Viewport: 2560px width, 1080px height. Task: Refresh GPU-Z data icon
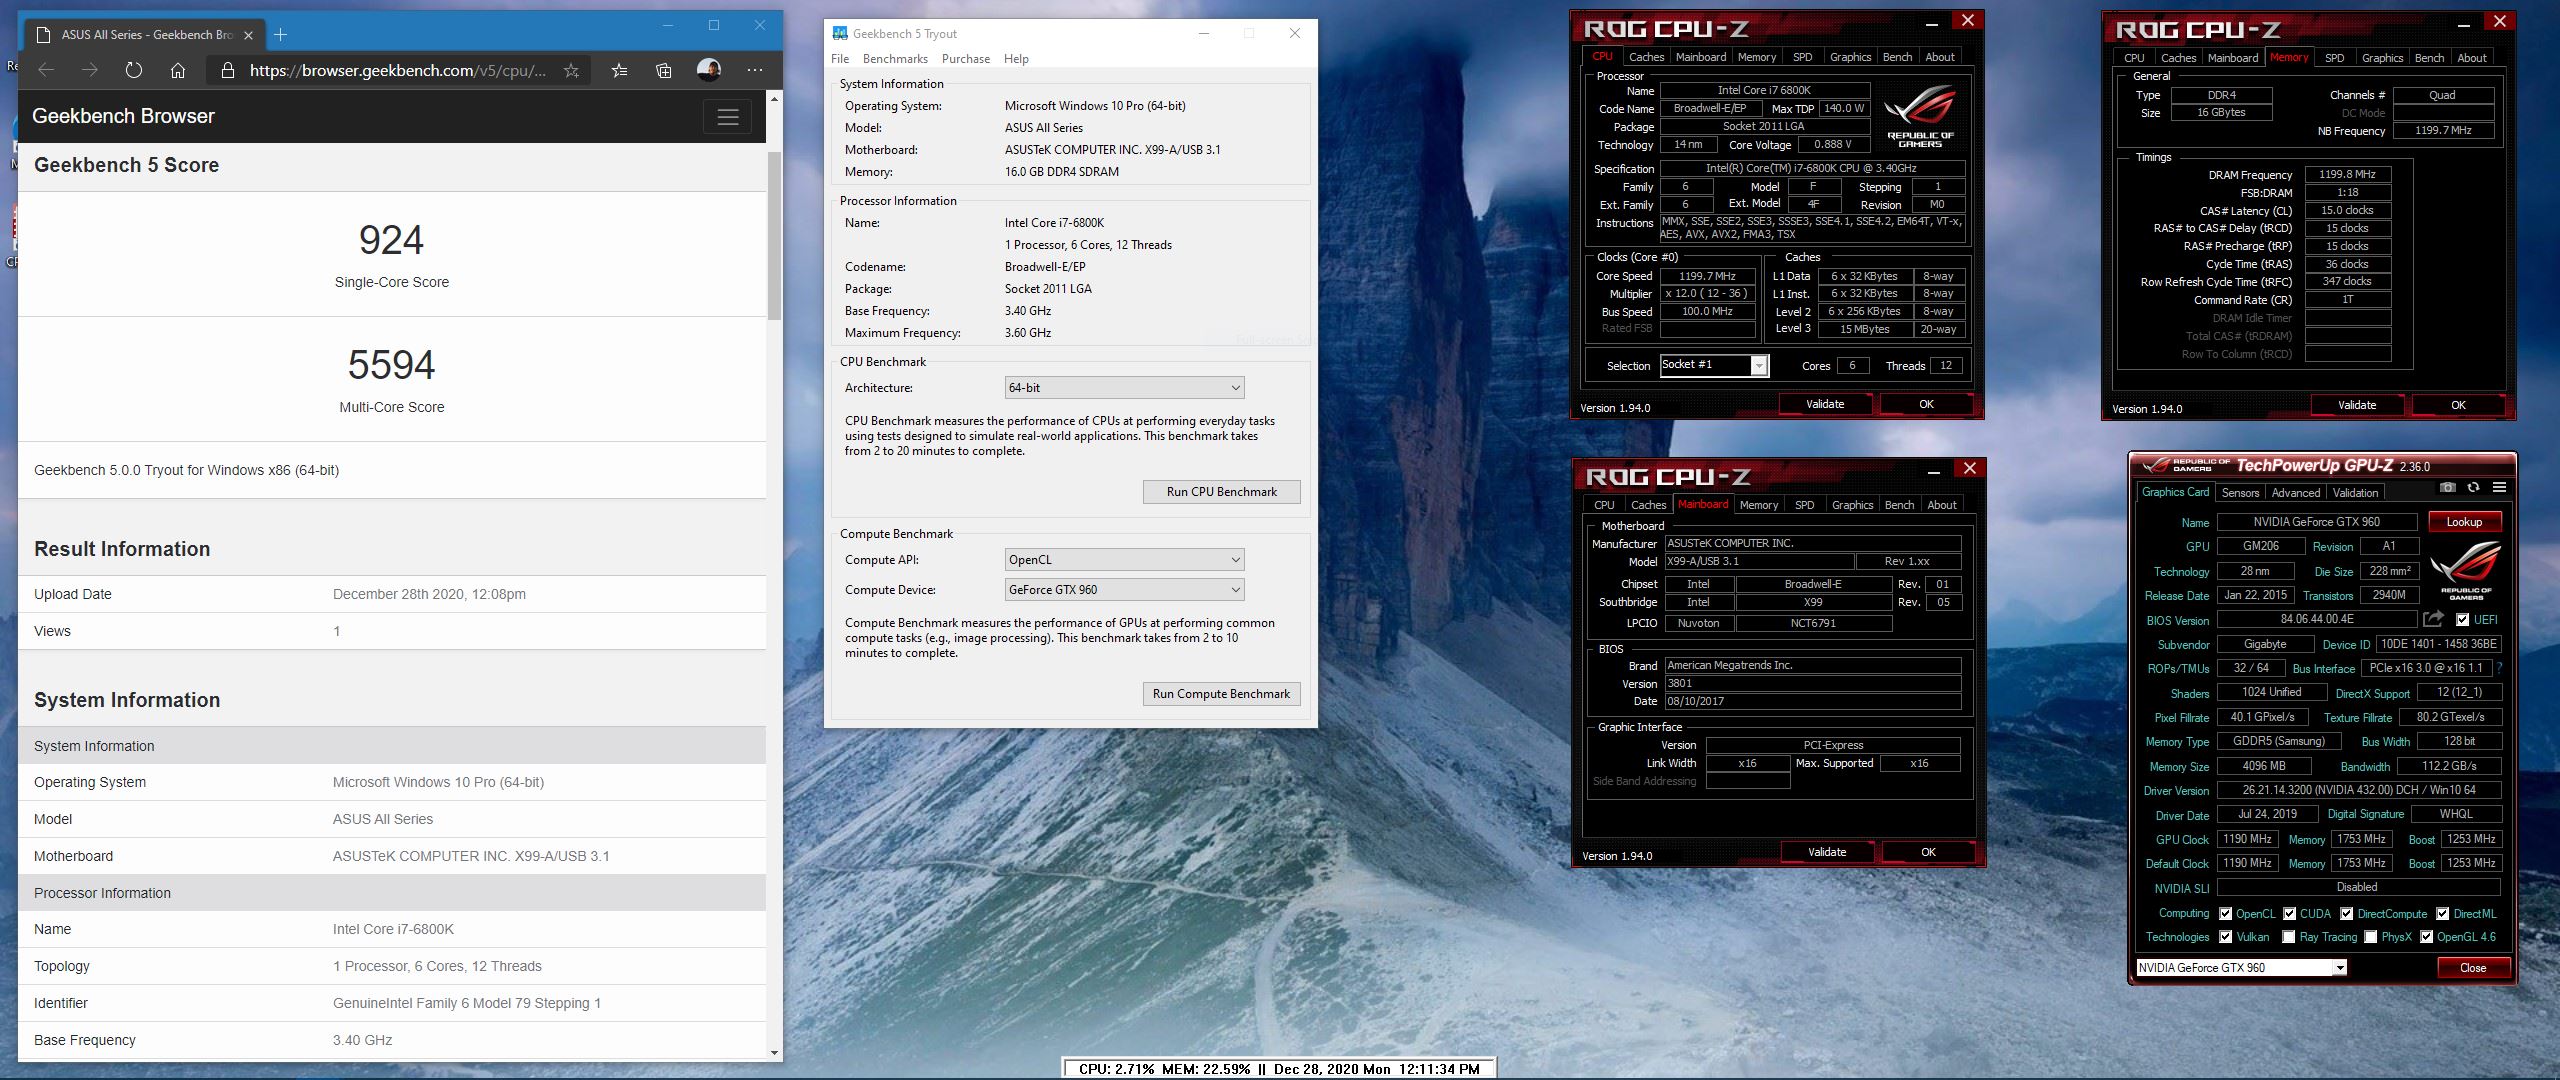[x=2474, y=487]
